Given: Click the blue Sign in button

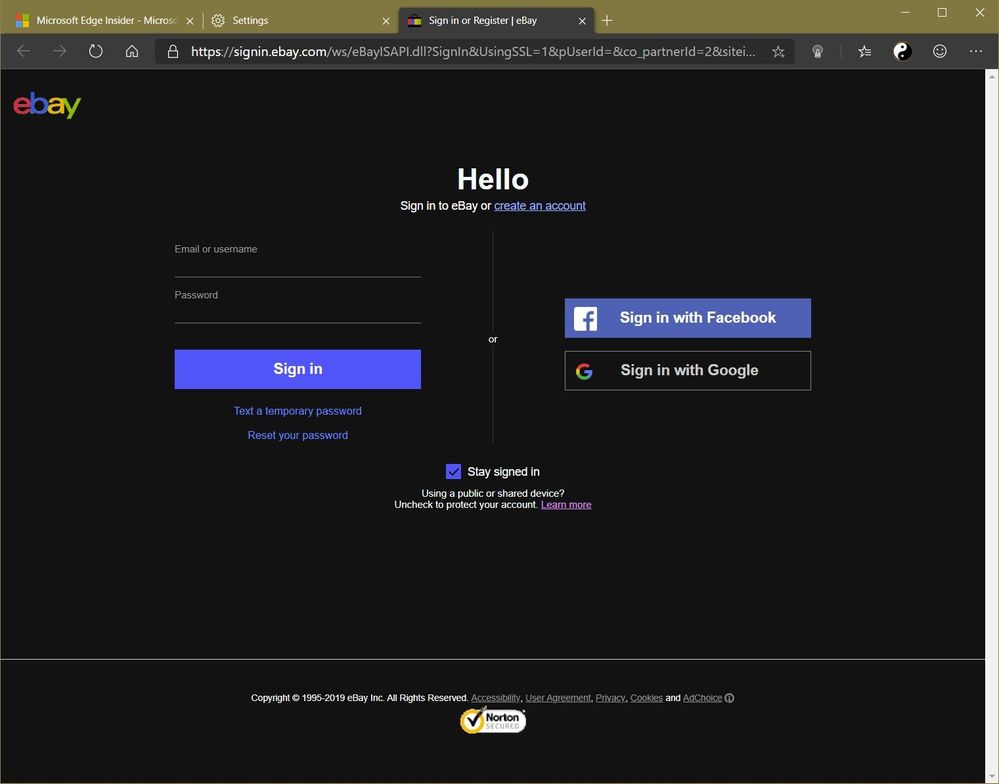Looking at the screenshot, I should click(298, 369).
